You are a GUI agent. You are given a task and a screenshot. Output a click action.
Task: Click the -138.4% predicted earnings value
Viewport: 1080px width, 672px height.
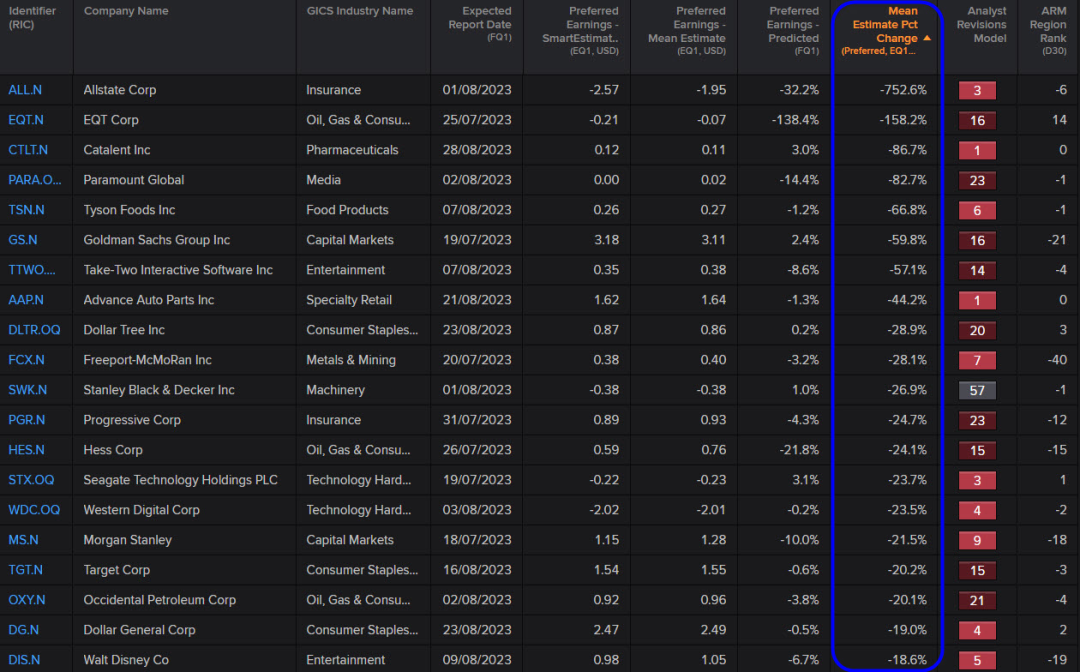coord(796,120)
